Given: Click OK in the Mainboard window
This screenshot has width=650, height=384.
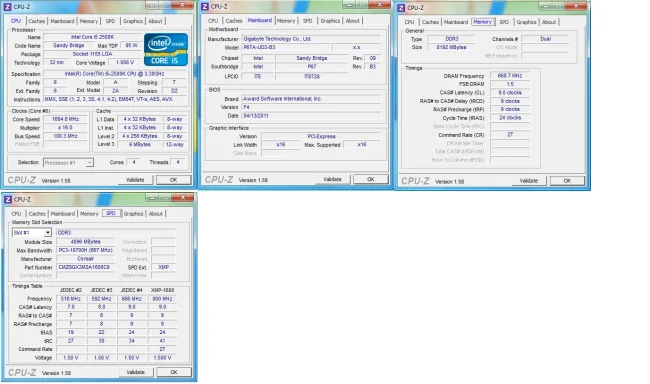Looking at the screenshot, I should click(x=371, y=180).
